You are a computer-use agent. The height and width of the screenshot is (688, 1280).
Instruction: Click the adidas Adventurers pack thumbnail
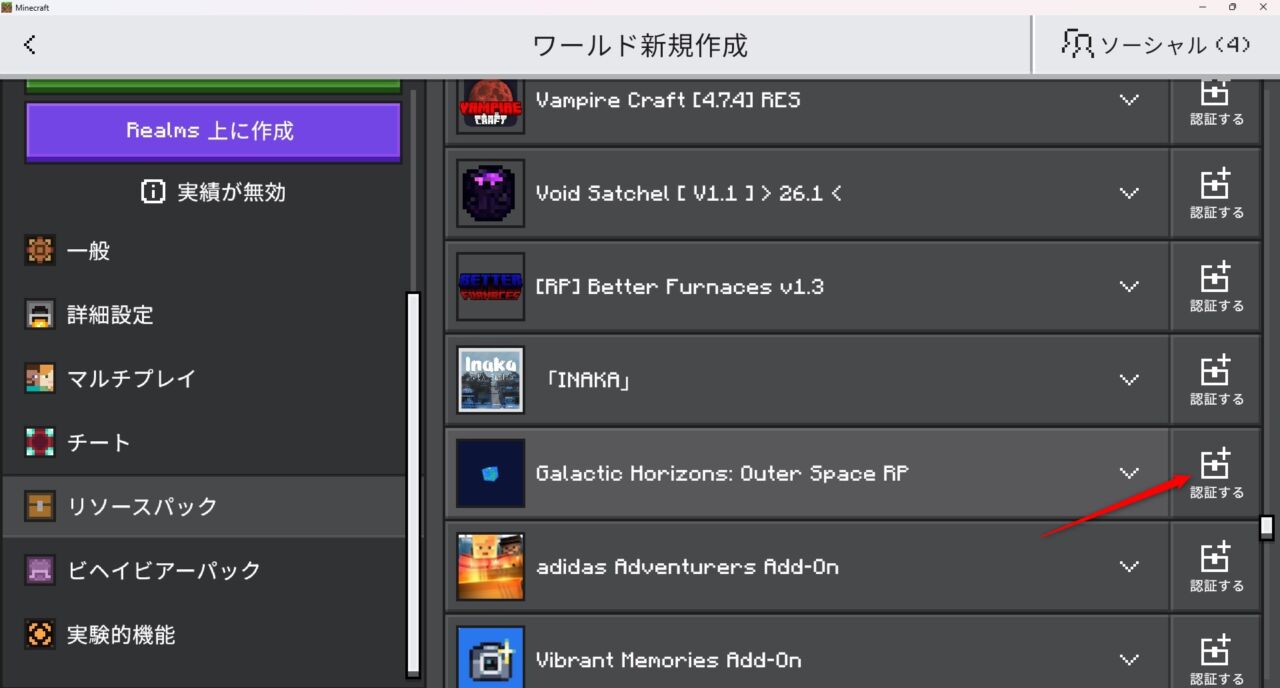pyautogui.click(x=490, y=567)
